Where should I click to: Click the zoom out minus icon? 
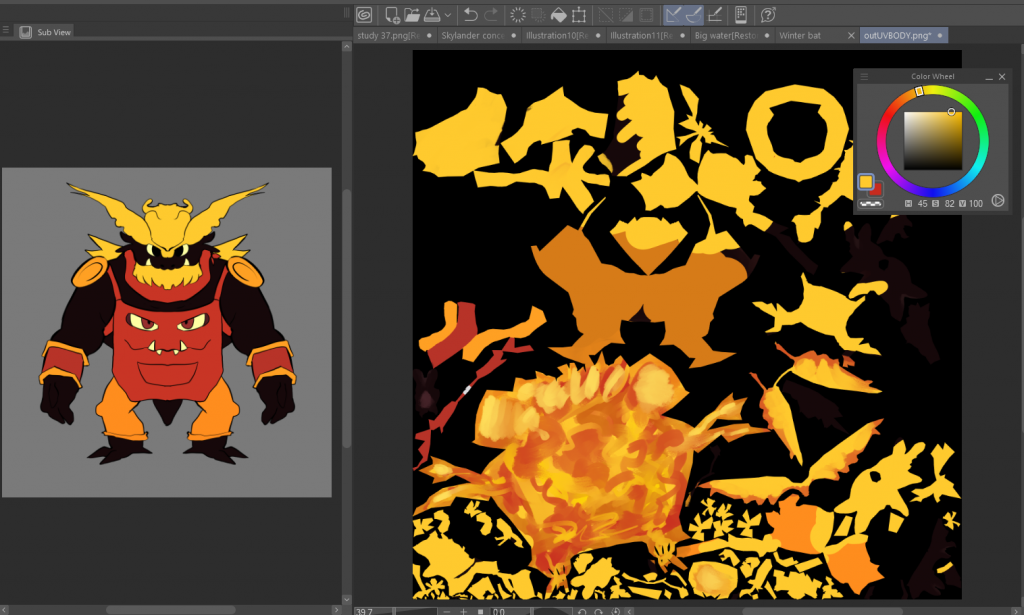tap(447, 611)
